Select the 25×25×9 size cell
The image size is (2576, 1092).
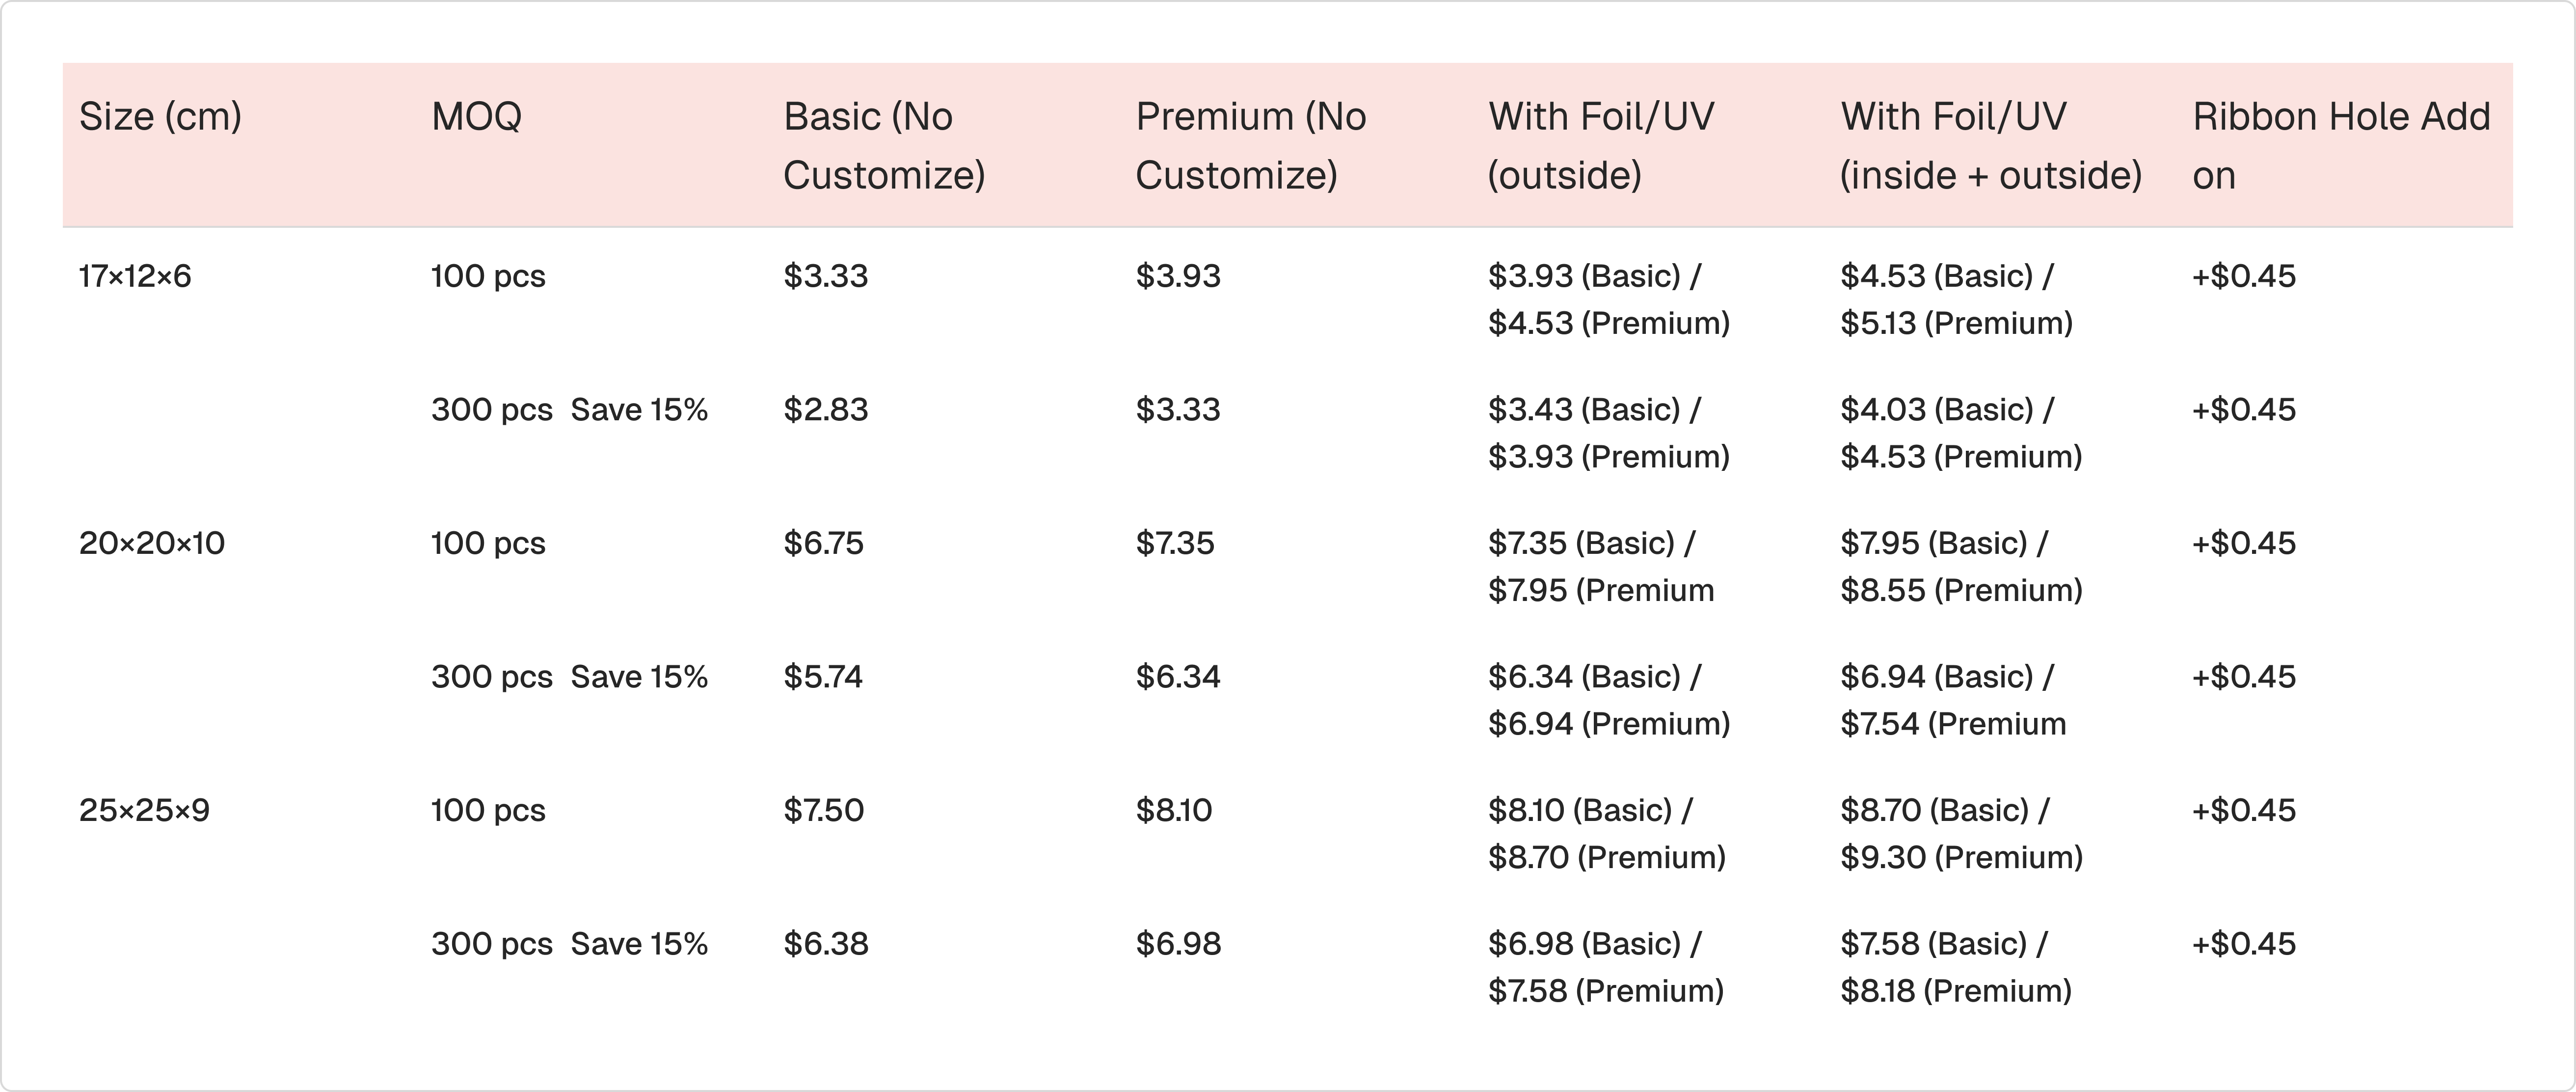(x=144, y=810)
